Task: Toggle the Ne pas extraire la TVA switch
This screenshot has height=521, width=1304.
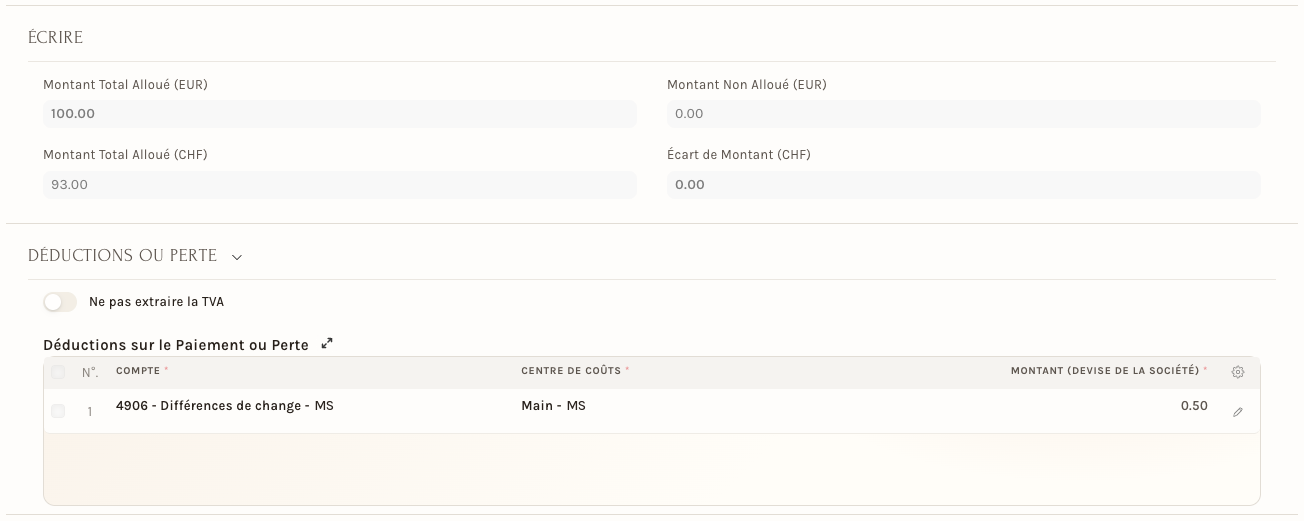Action: pyautogui.click(x=60, y=302)
